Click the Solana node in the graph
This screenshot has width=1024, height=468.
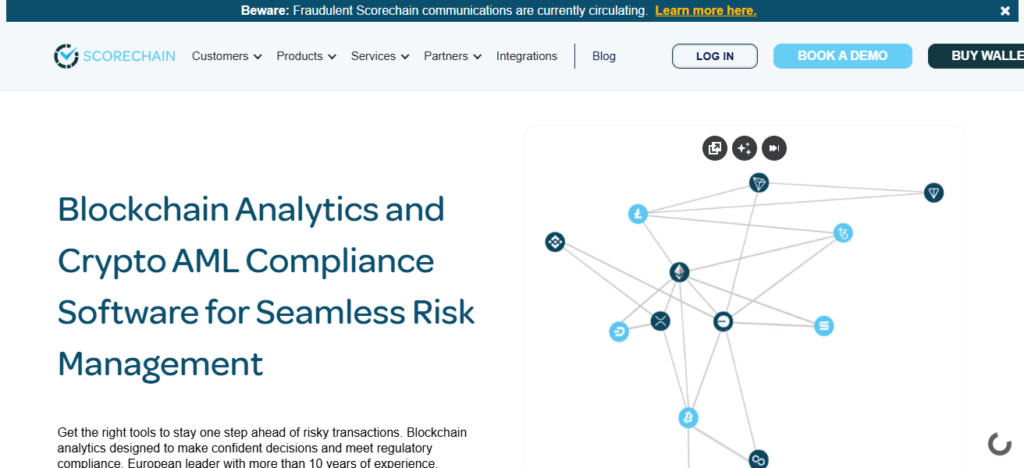click(824, 326)
